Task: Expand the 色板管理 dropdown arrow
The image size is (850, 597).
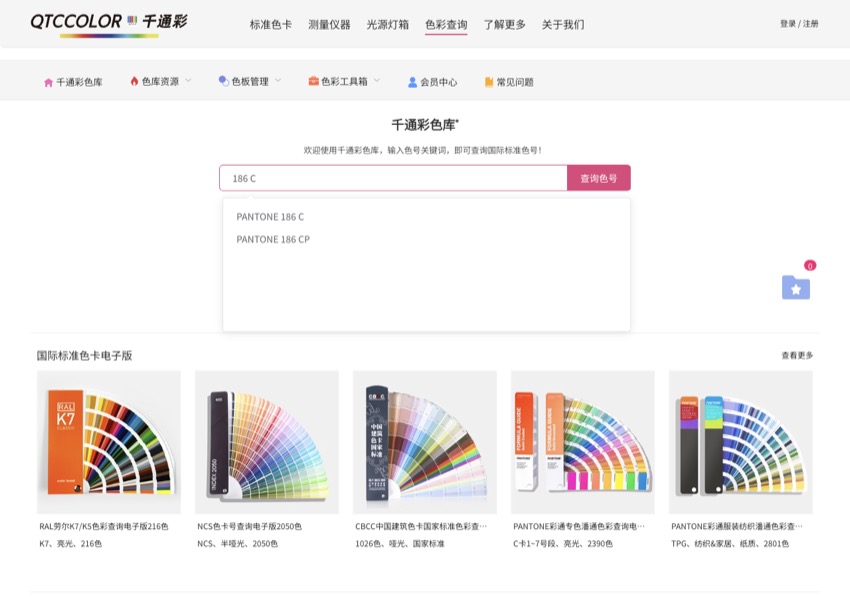Action: tap(278, 80)
